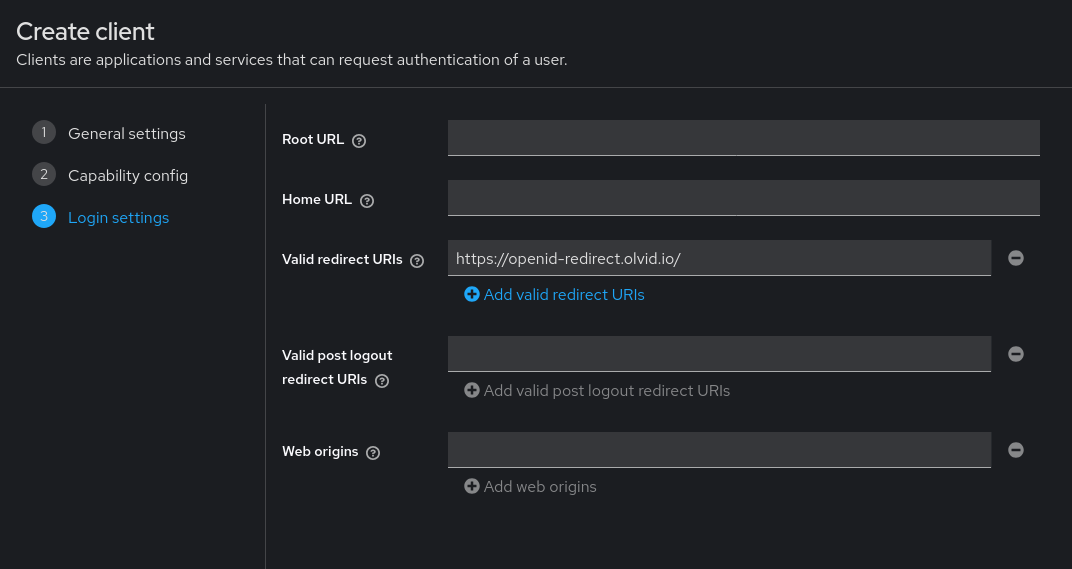Show help for post logout redirect URIs

(382, 381)
